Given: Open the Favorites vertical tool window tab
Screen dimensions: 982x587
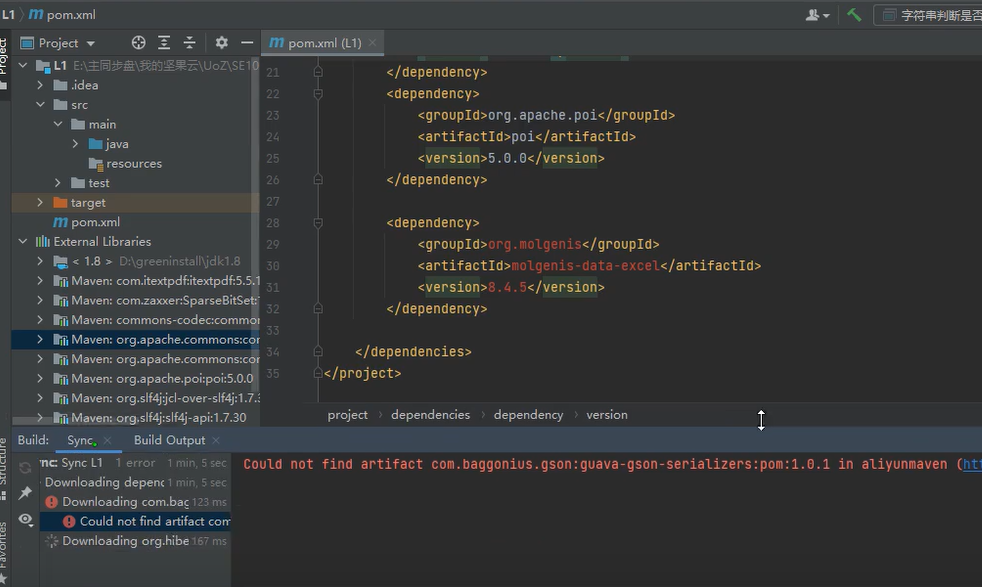Looking at the screenshot, I should pyautogui.click(x=4, y=551).
